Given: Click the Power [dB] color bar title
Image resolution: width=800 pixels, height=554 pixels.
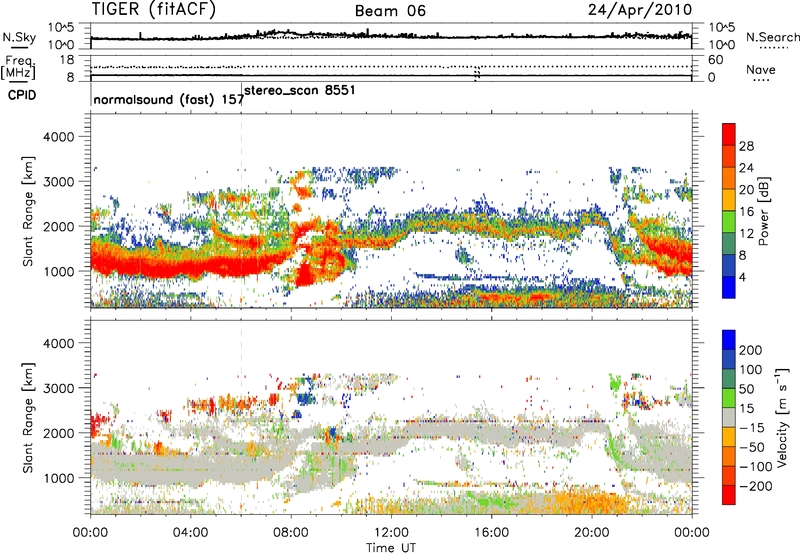Looking at the screenshot, I should click(x=764, y=211).
